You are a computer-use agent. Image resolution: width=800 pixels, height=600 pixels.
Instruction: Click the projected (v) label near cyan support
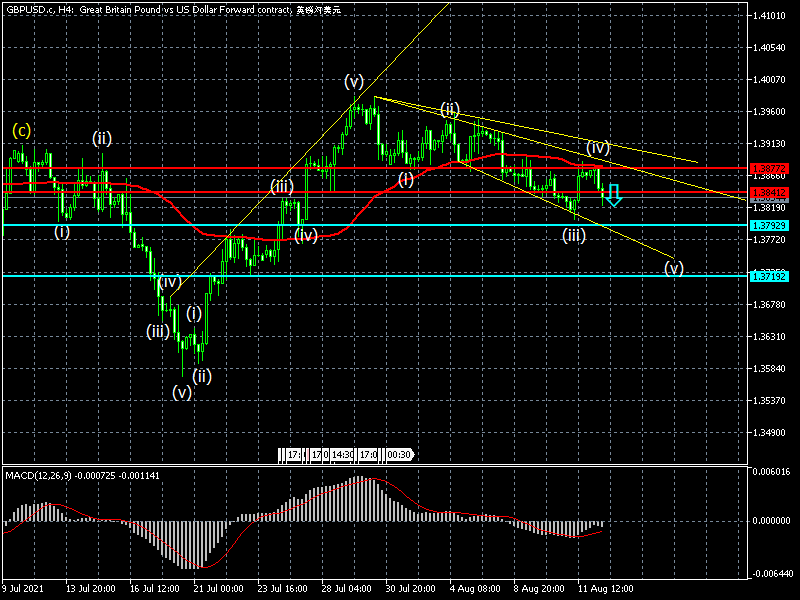pos(674,267)
